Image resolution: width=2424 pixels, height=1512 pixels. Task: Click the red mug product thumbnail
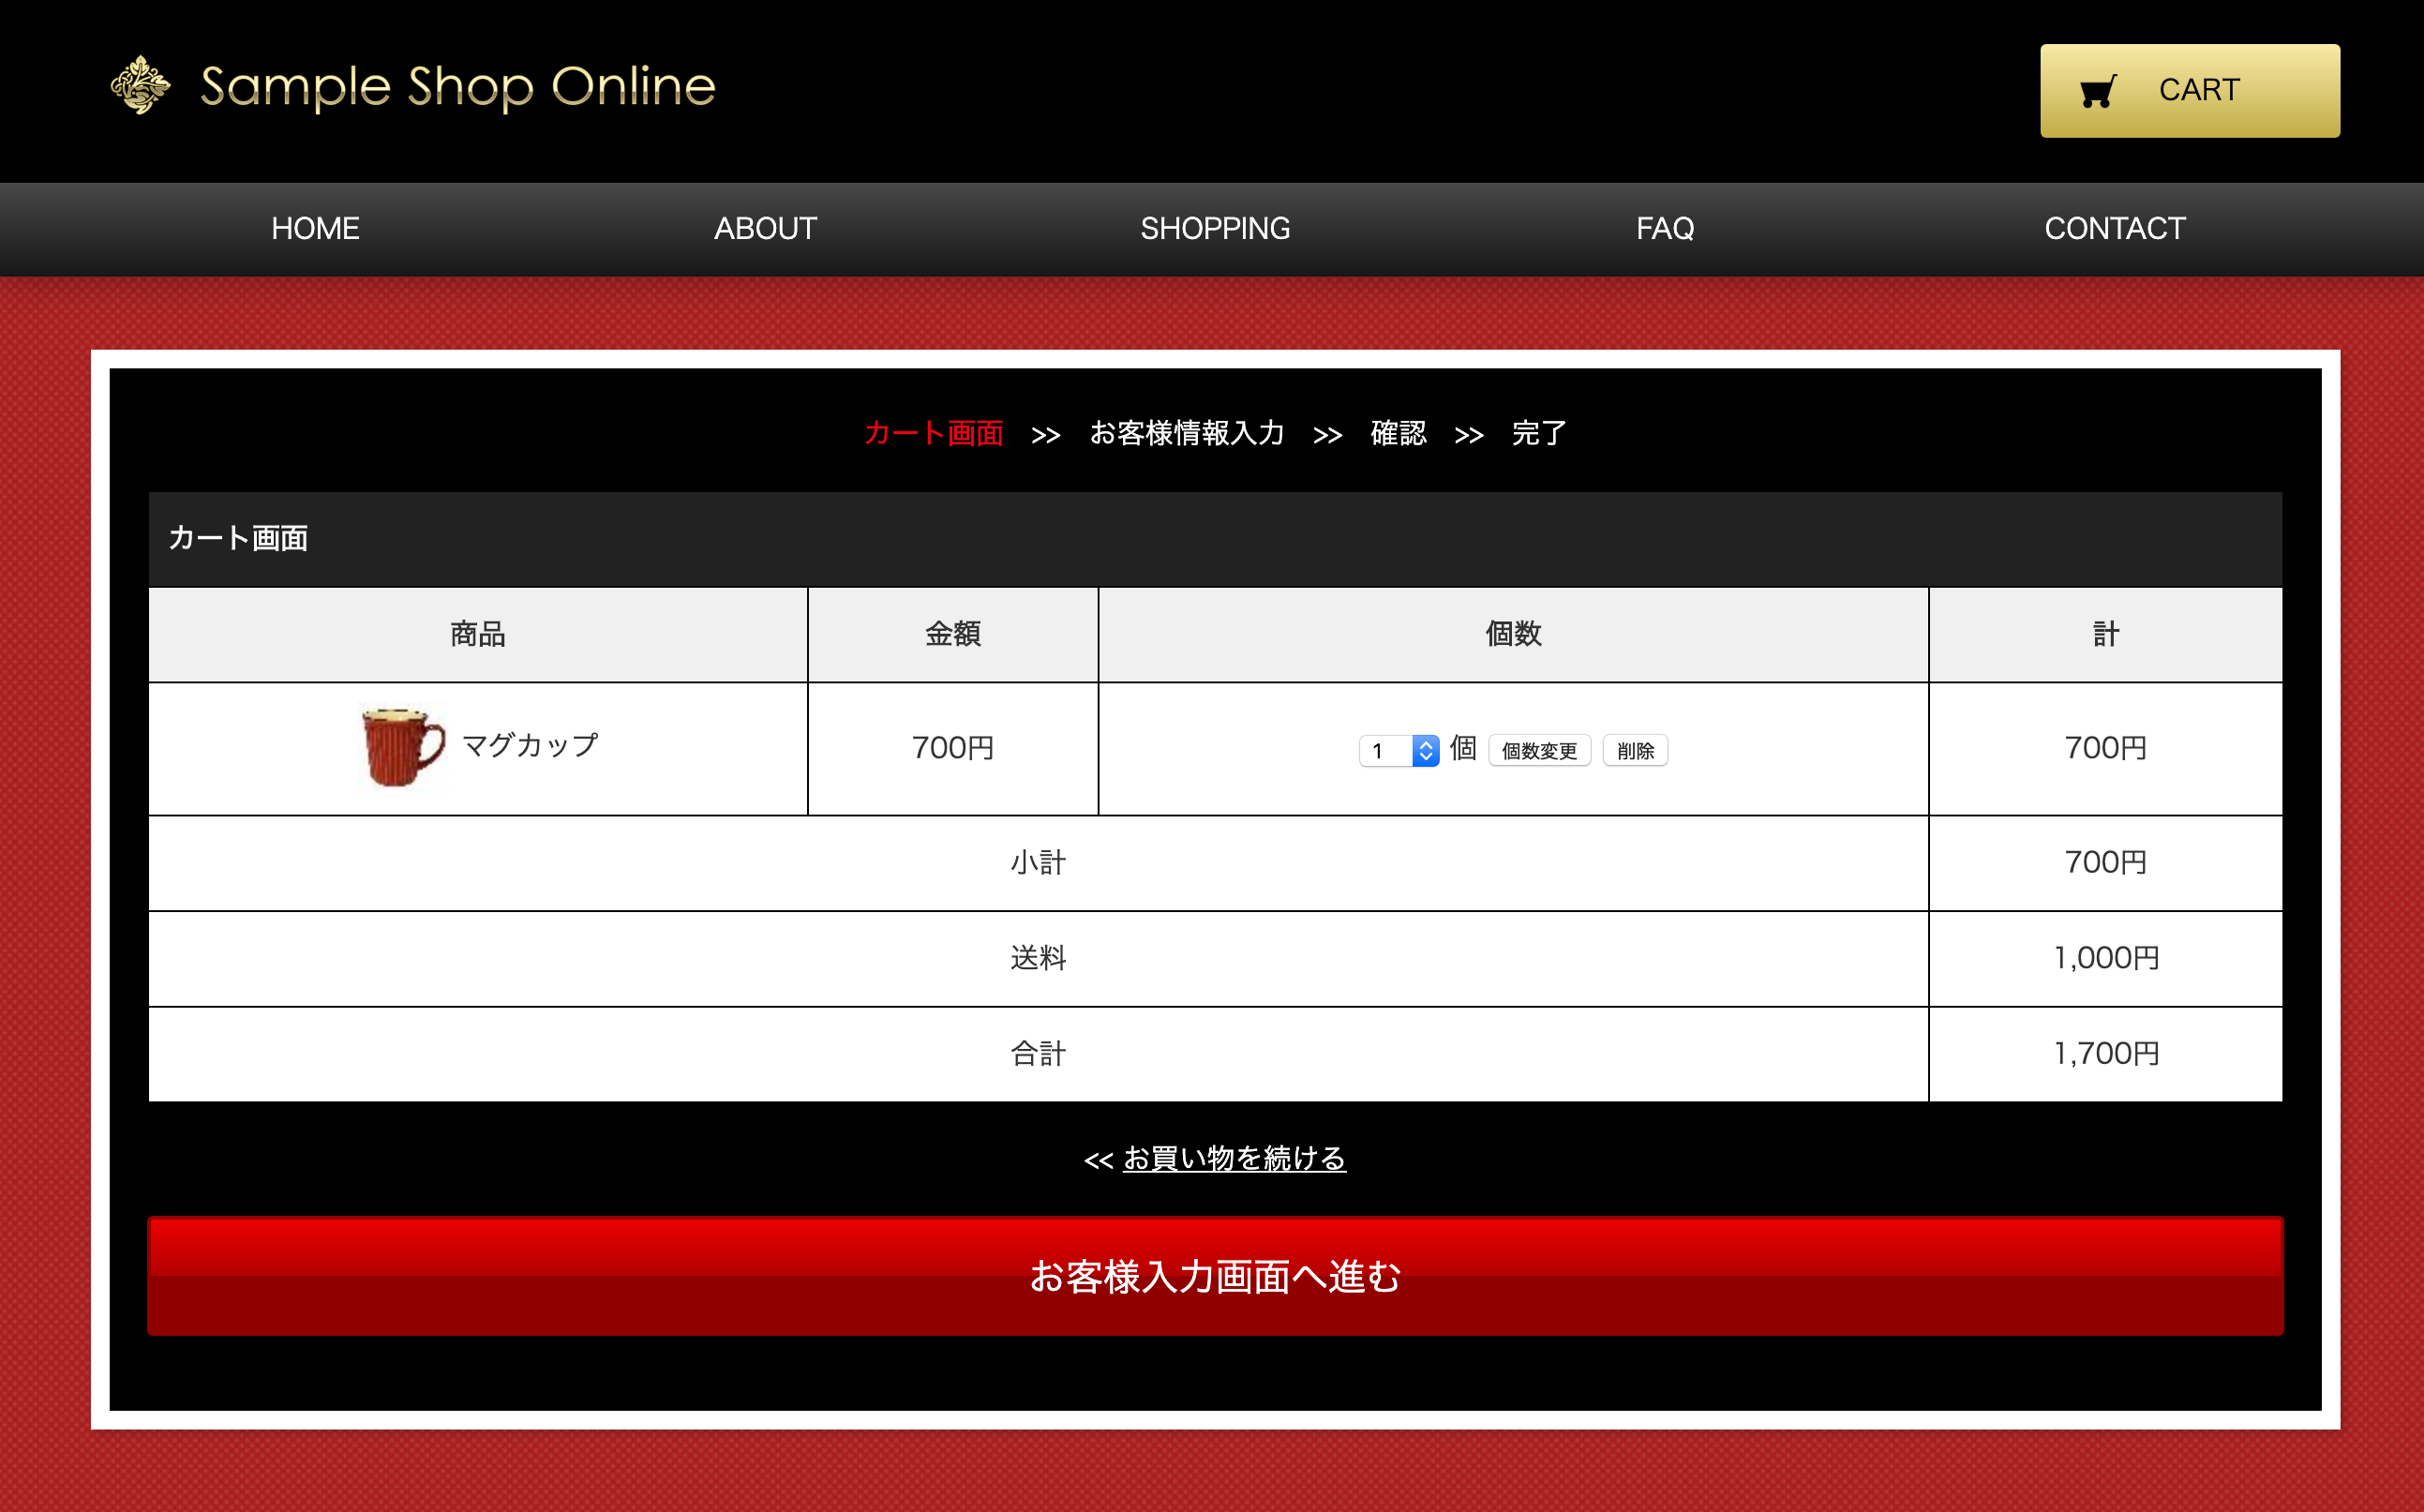point(402,748)
